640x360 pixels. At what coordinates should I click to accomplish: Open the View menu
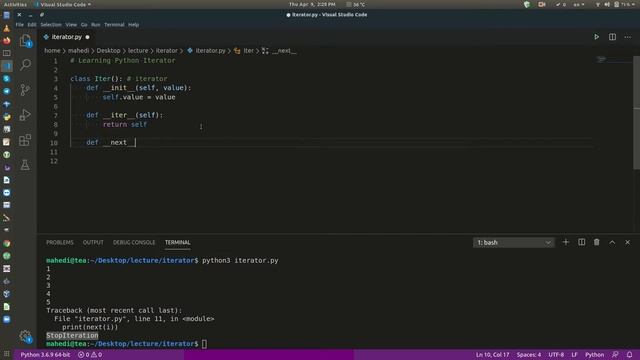tap(71, 24)
